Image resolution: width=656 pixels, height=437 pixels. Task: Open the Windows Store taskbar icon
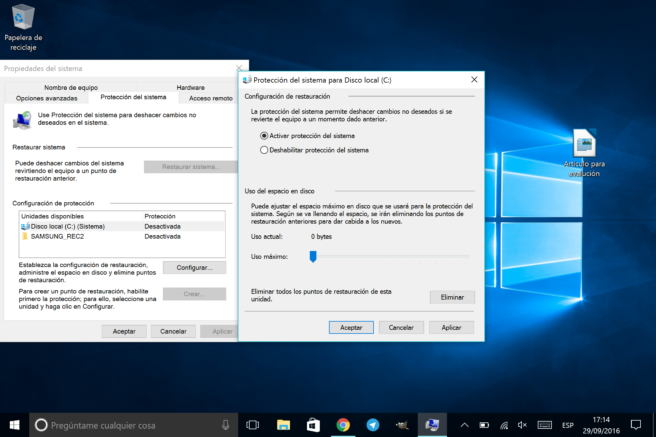(x=313, y=425)
